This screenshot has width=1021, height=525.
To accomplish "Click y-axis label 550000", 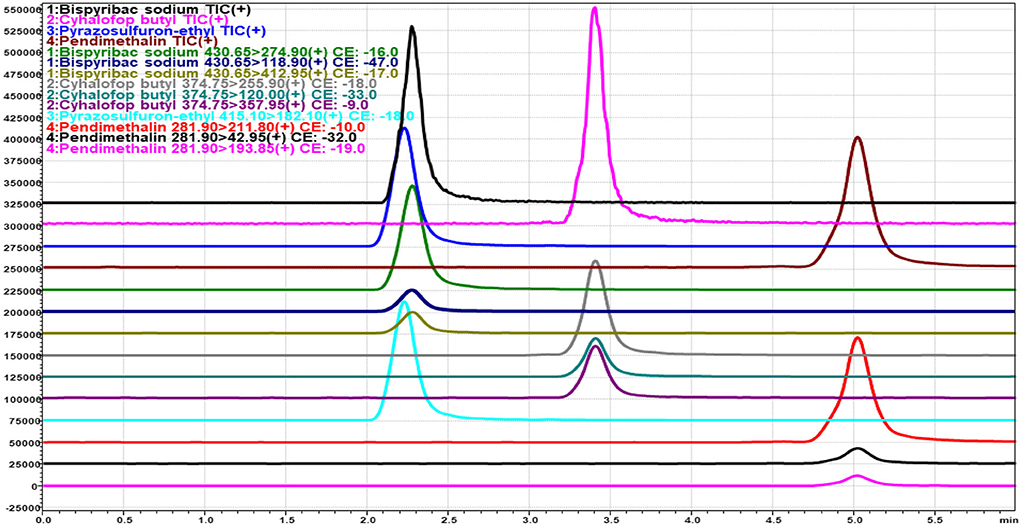I will click(21, 11).
